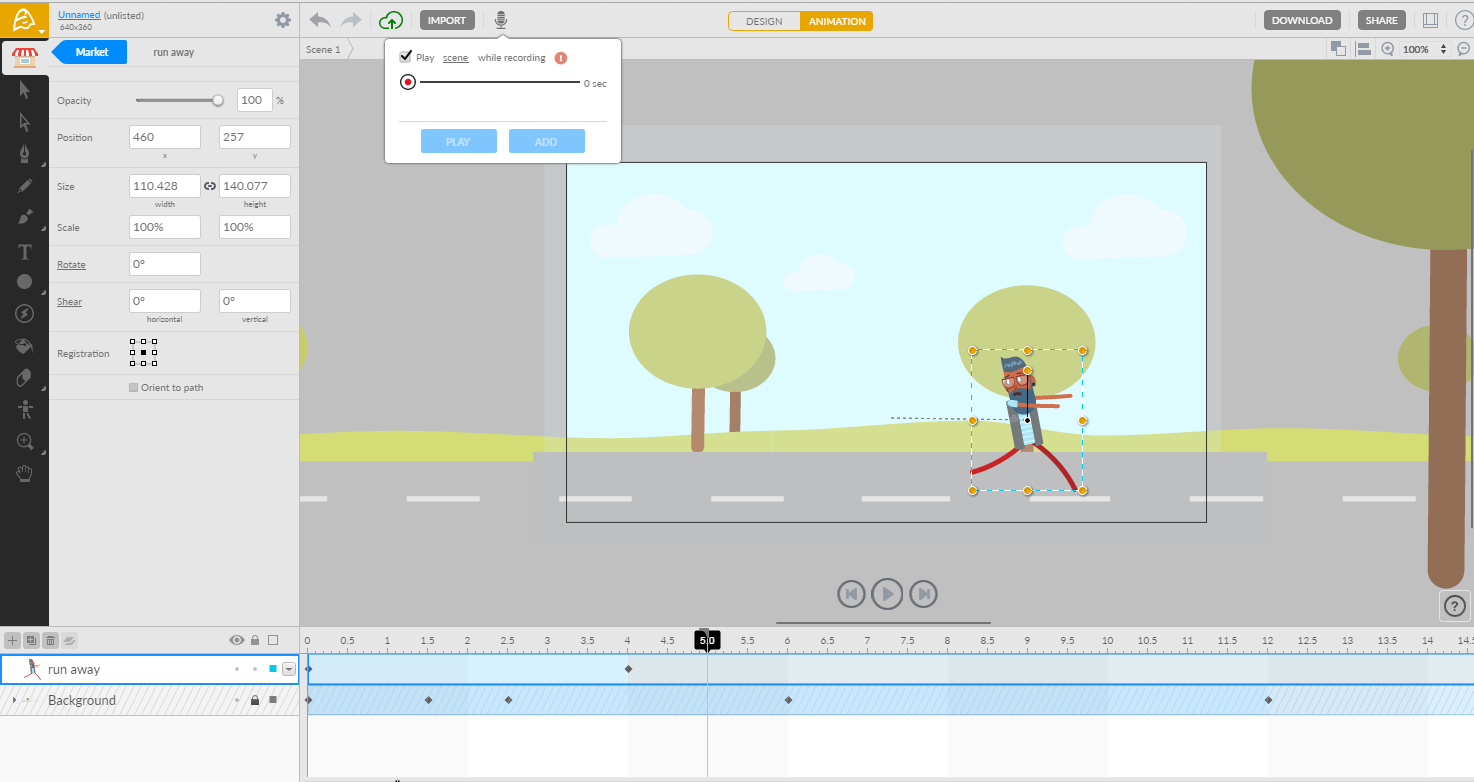Select the Scene 1 breadcrumb tab
1474x782 pixels.
tap(323, 49)
